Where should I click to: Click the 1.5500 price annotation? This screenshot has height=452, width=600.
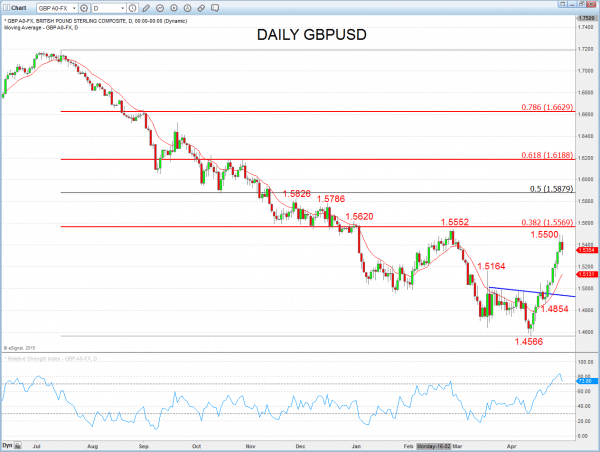(545, 235)
